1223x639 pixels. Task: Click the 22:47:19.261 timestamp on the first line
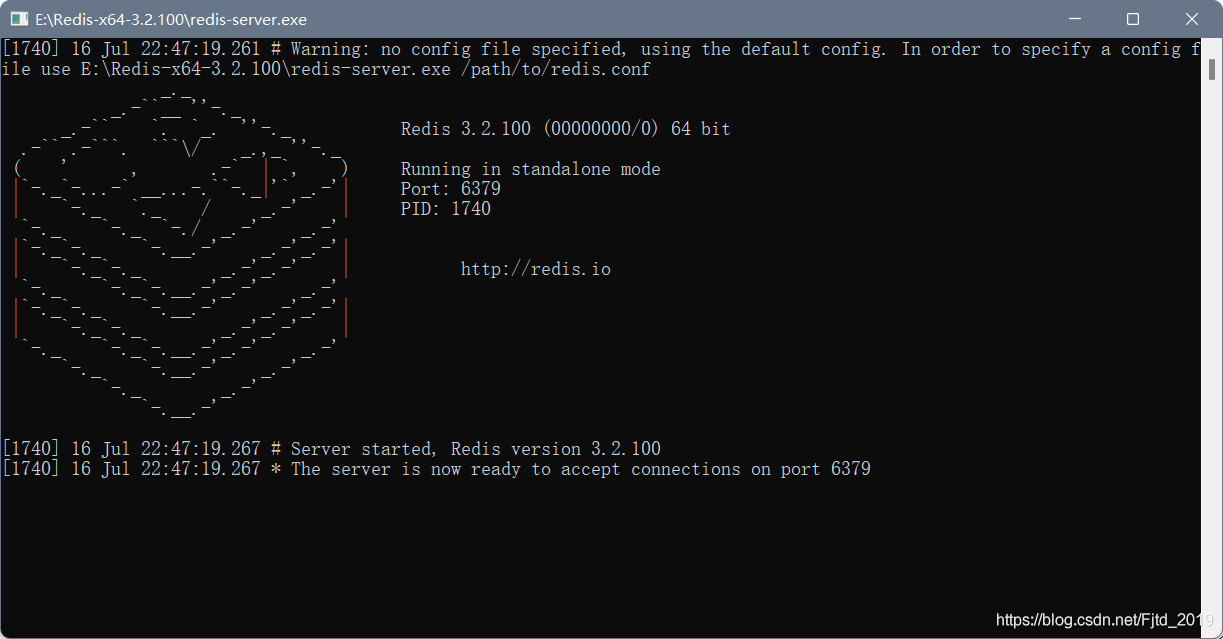(x=200, y=49)
